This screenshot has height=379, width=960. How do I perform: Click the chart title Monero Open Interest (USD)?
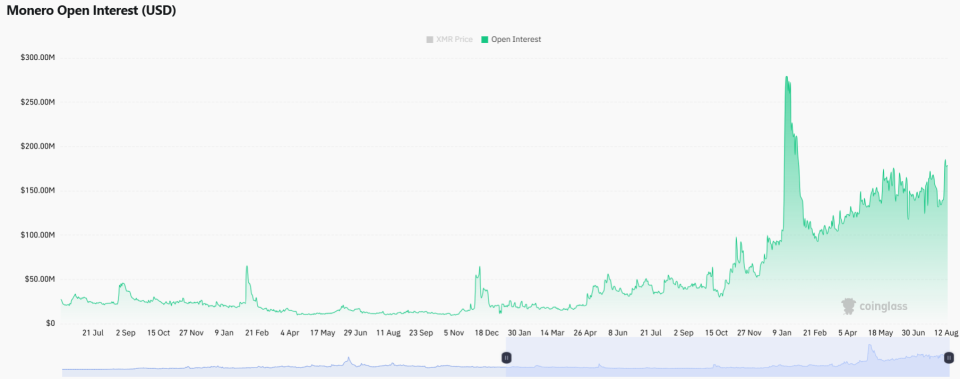tap(91, 10)
